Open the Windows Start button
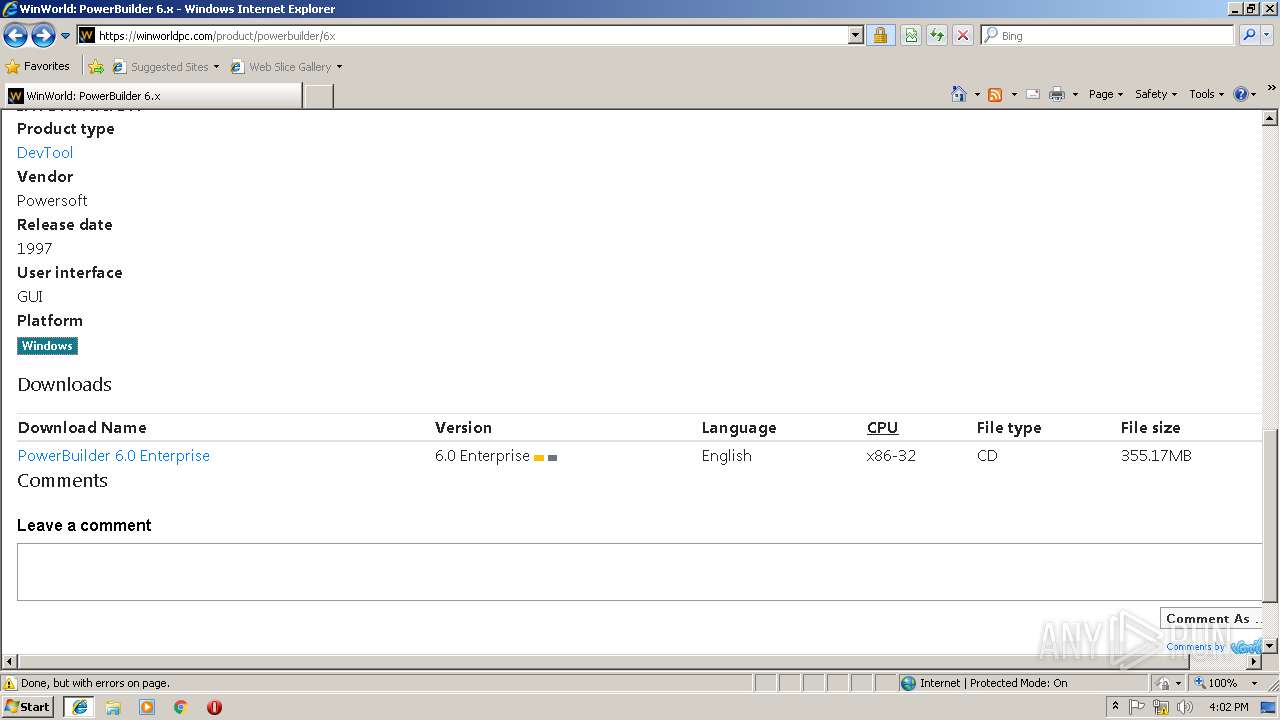Screen dimensions: 1280x720 pyautogui.click(x=27, y=707)
